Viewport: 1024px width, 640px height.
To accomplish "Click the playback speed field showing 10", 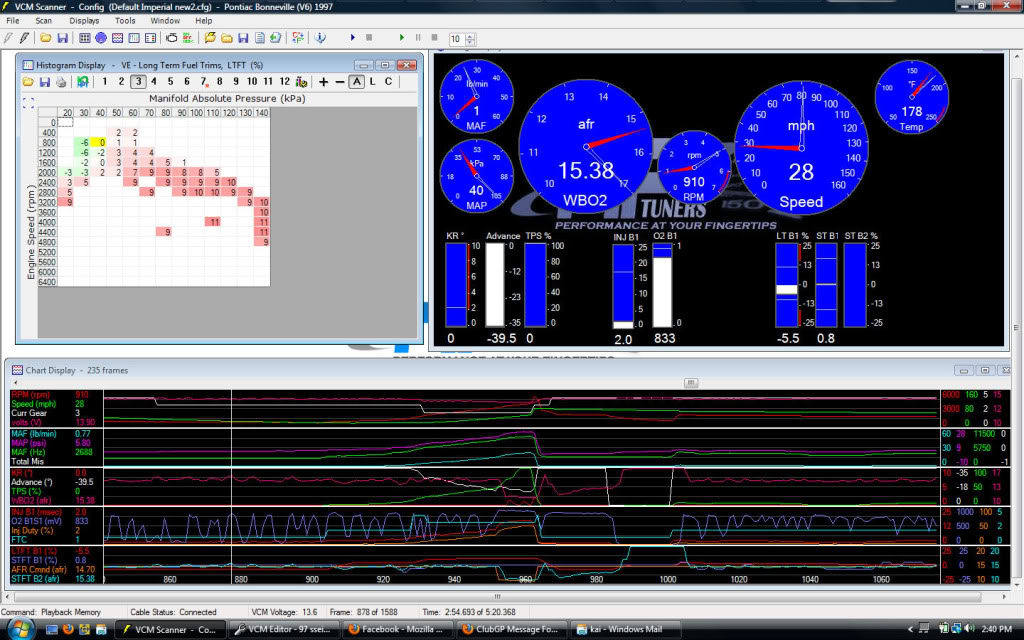I will point(456,39).
